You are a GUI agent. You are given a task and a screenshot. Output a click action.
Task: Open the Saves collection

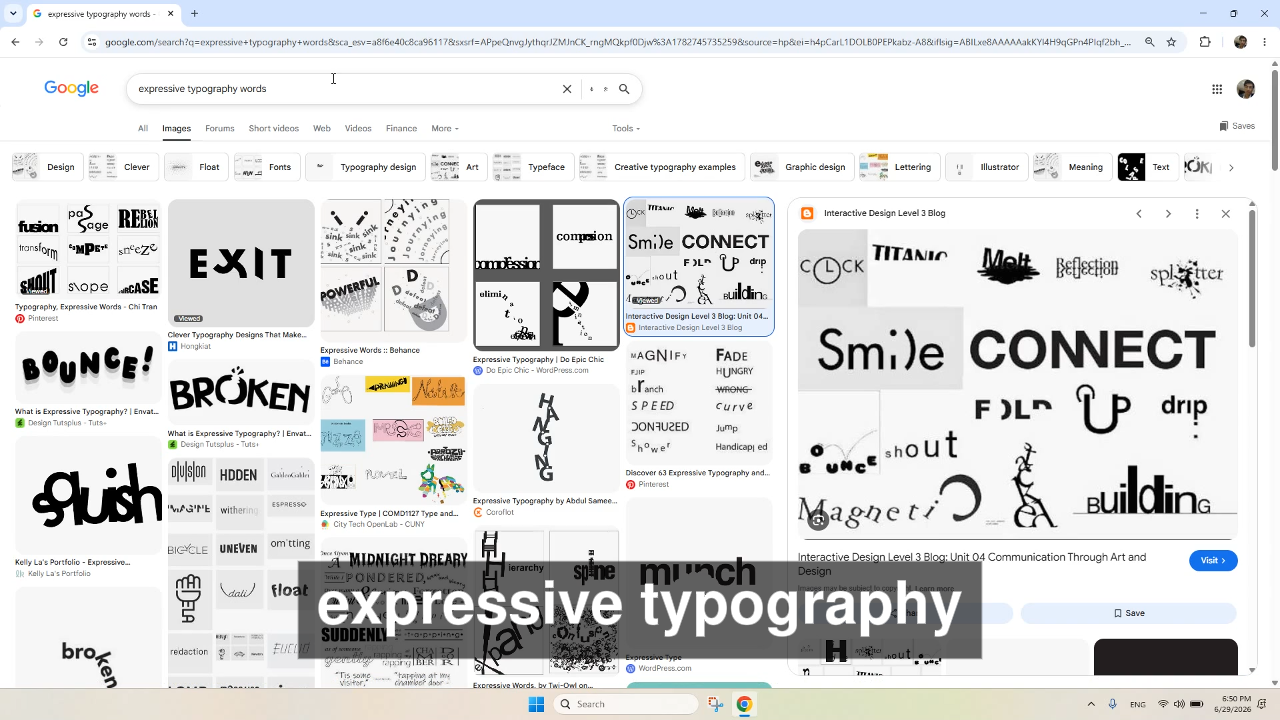(1237, 126)
